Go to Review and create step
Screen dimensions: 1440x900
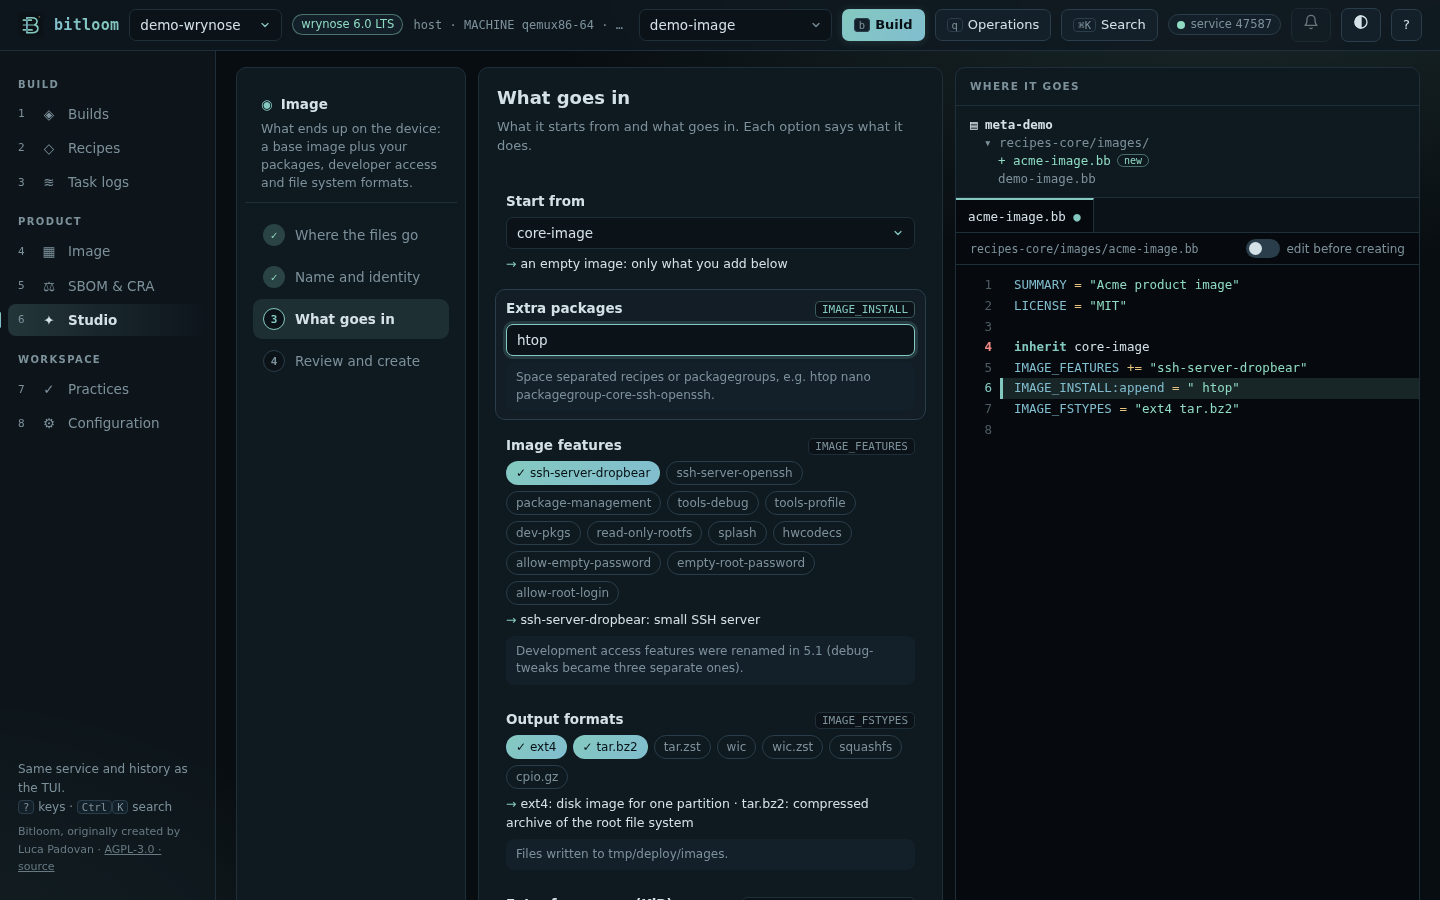coord(351,361)
